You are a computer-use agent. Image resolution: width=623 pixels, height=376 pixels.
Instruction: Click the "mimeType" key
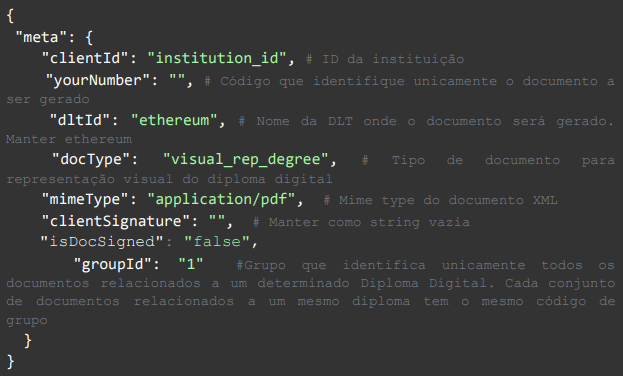click(85, 199)
